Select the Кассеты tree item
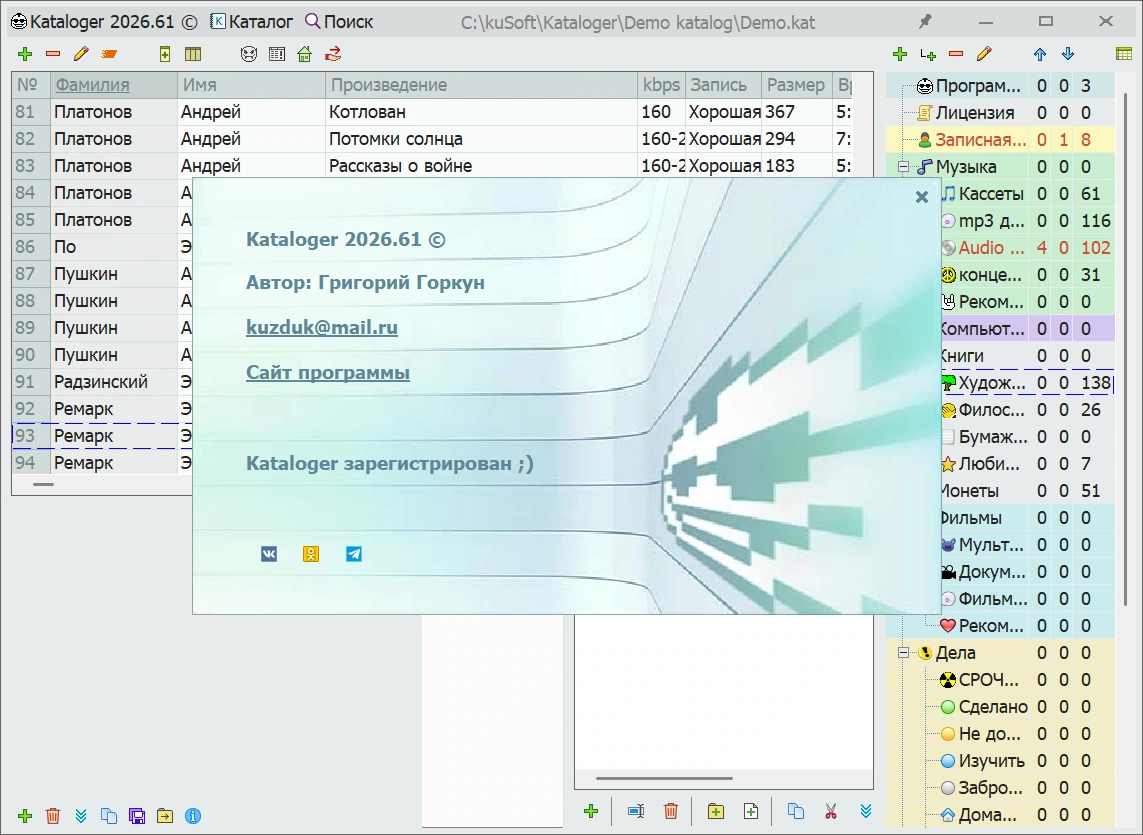 pyautogui.click(x=991, y=194)
